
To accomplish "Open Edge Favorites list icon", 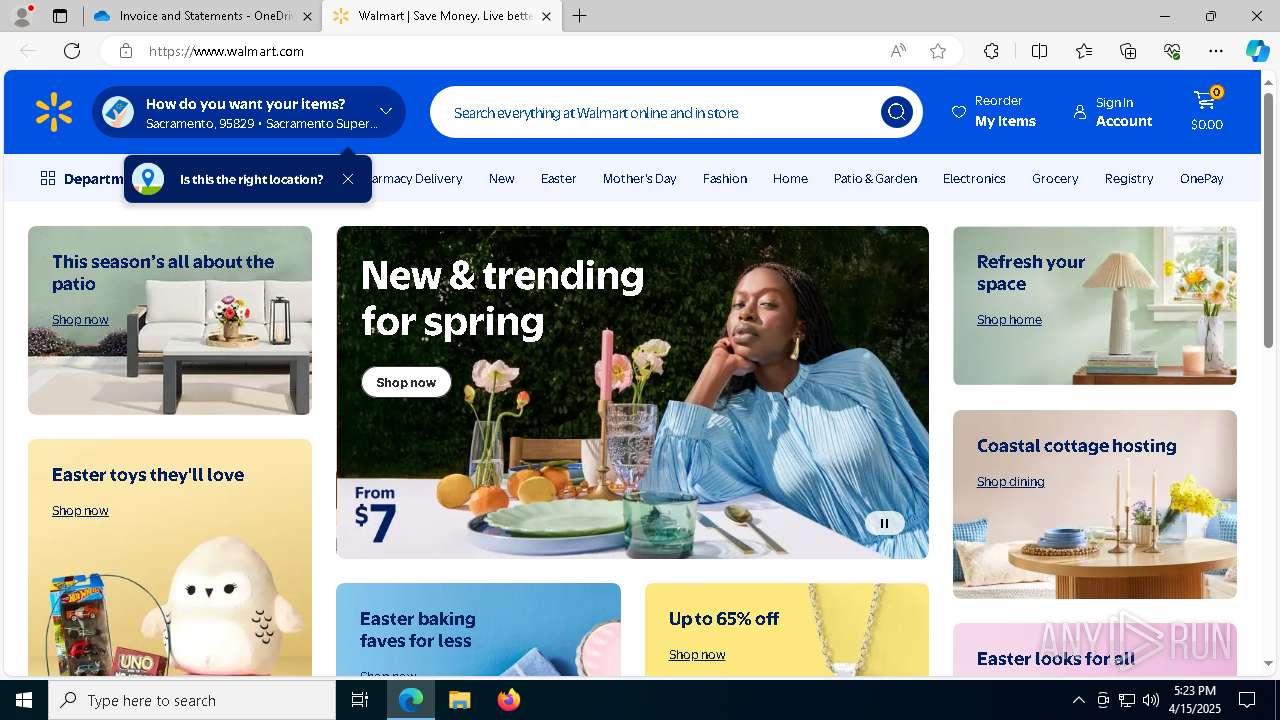I will click(1084, 51).
